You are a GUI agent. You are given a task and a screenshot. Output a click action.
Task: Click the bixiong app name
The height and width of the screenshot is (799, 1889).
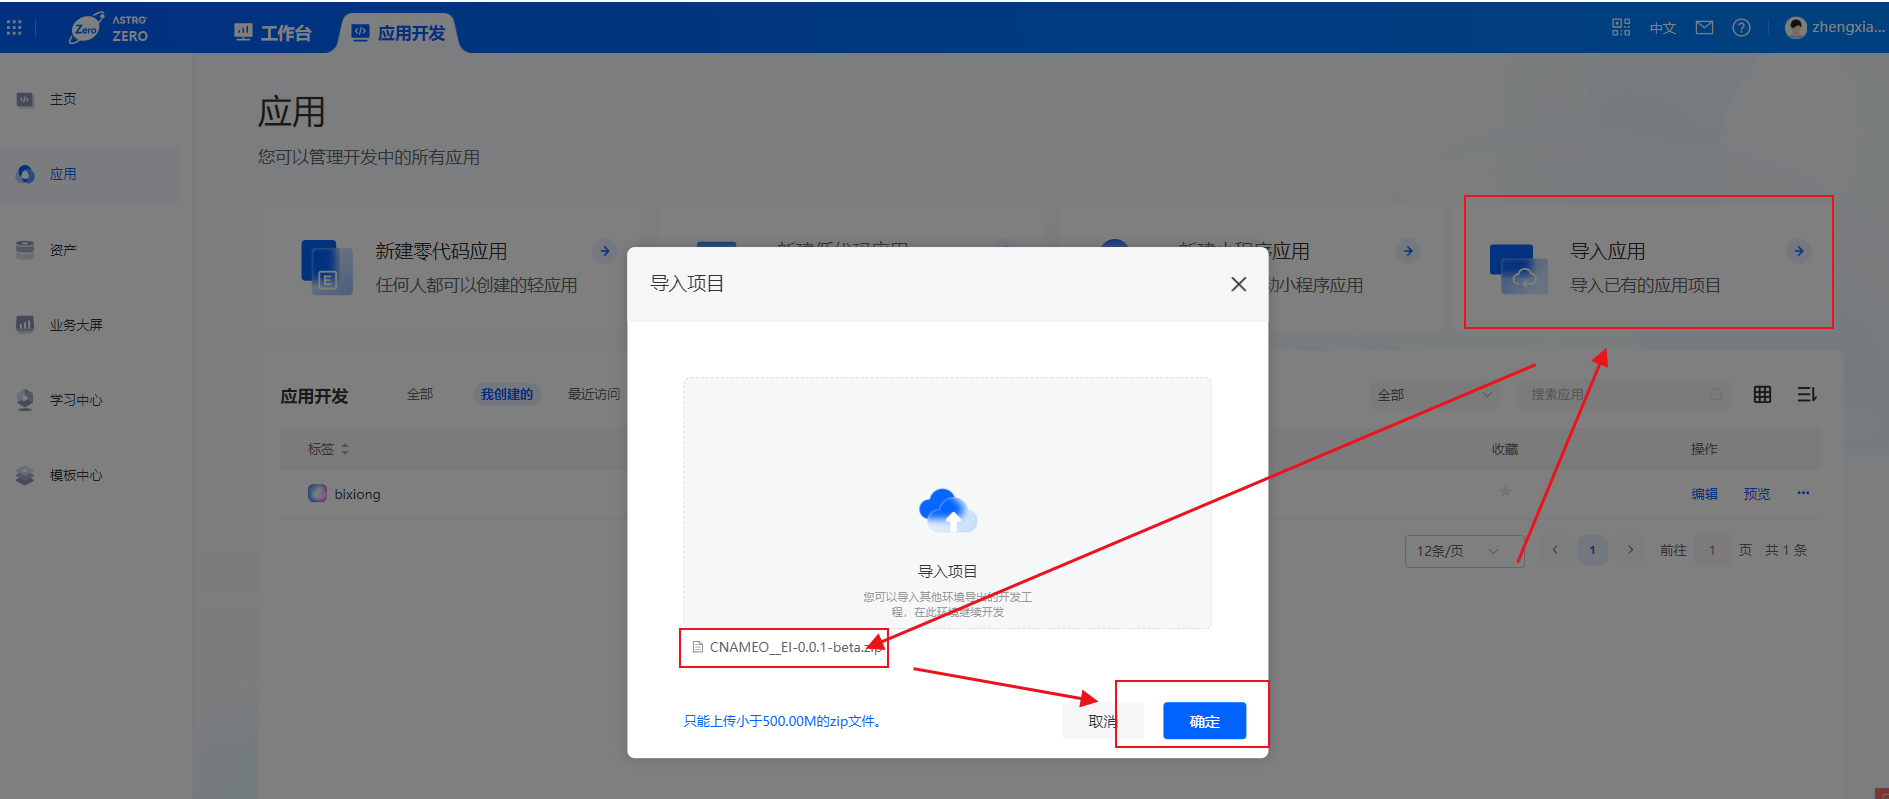click(x=357, y=494)
